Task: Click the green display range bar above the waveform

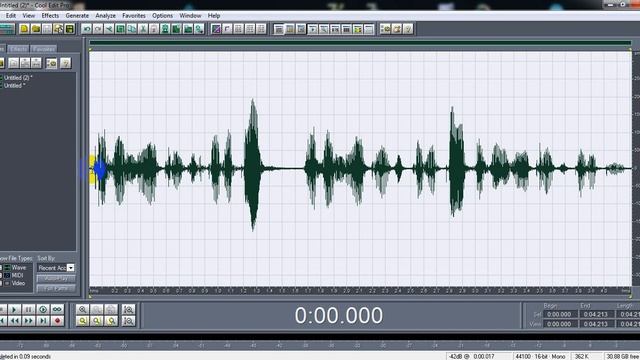Action: pyautogui.click(x=360, y=43)
